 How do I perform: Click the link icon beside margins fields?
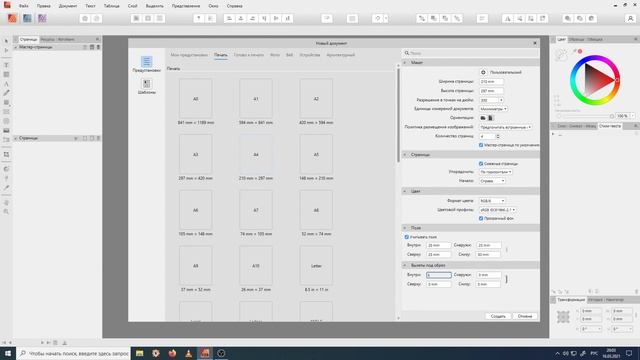(507, 249)
